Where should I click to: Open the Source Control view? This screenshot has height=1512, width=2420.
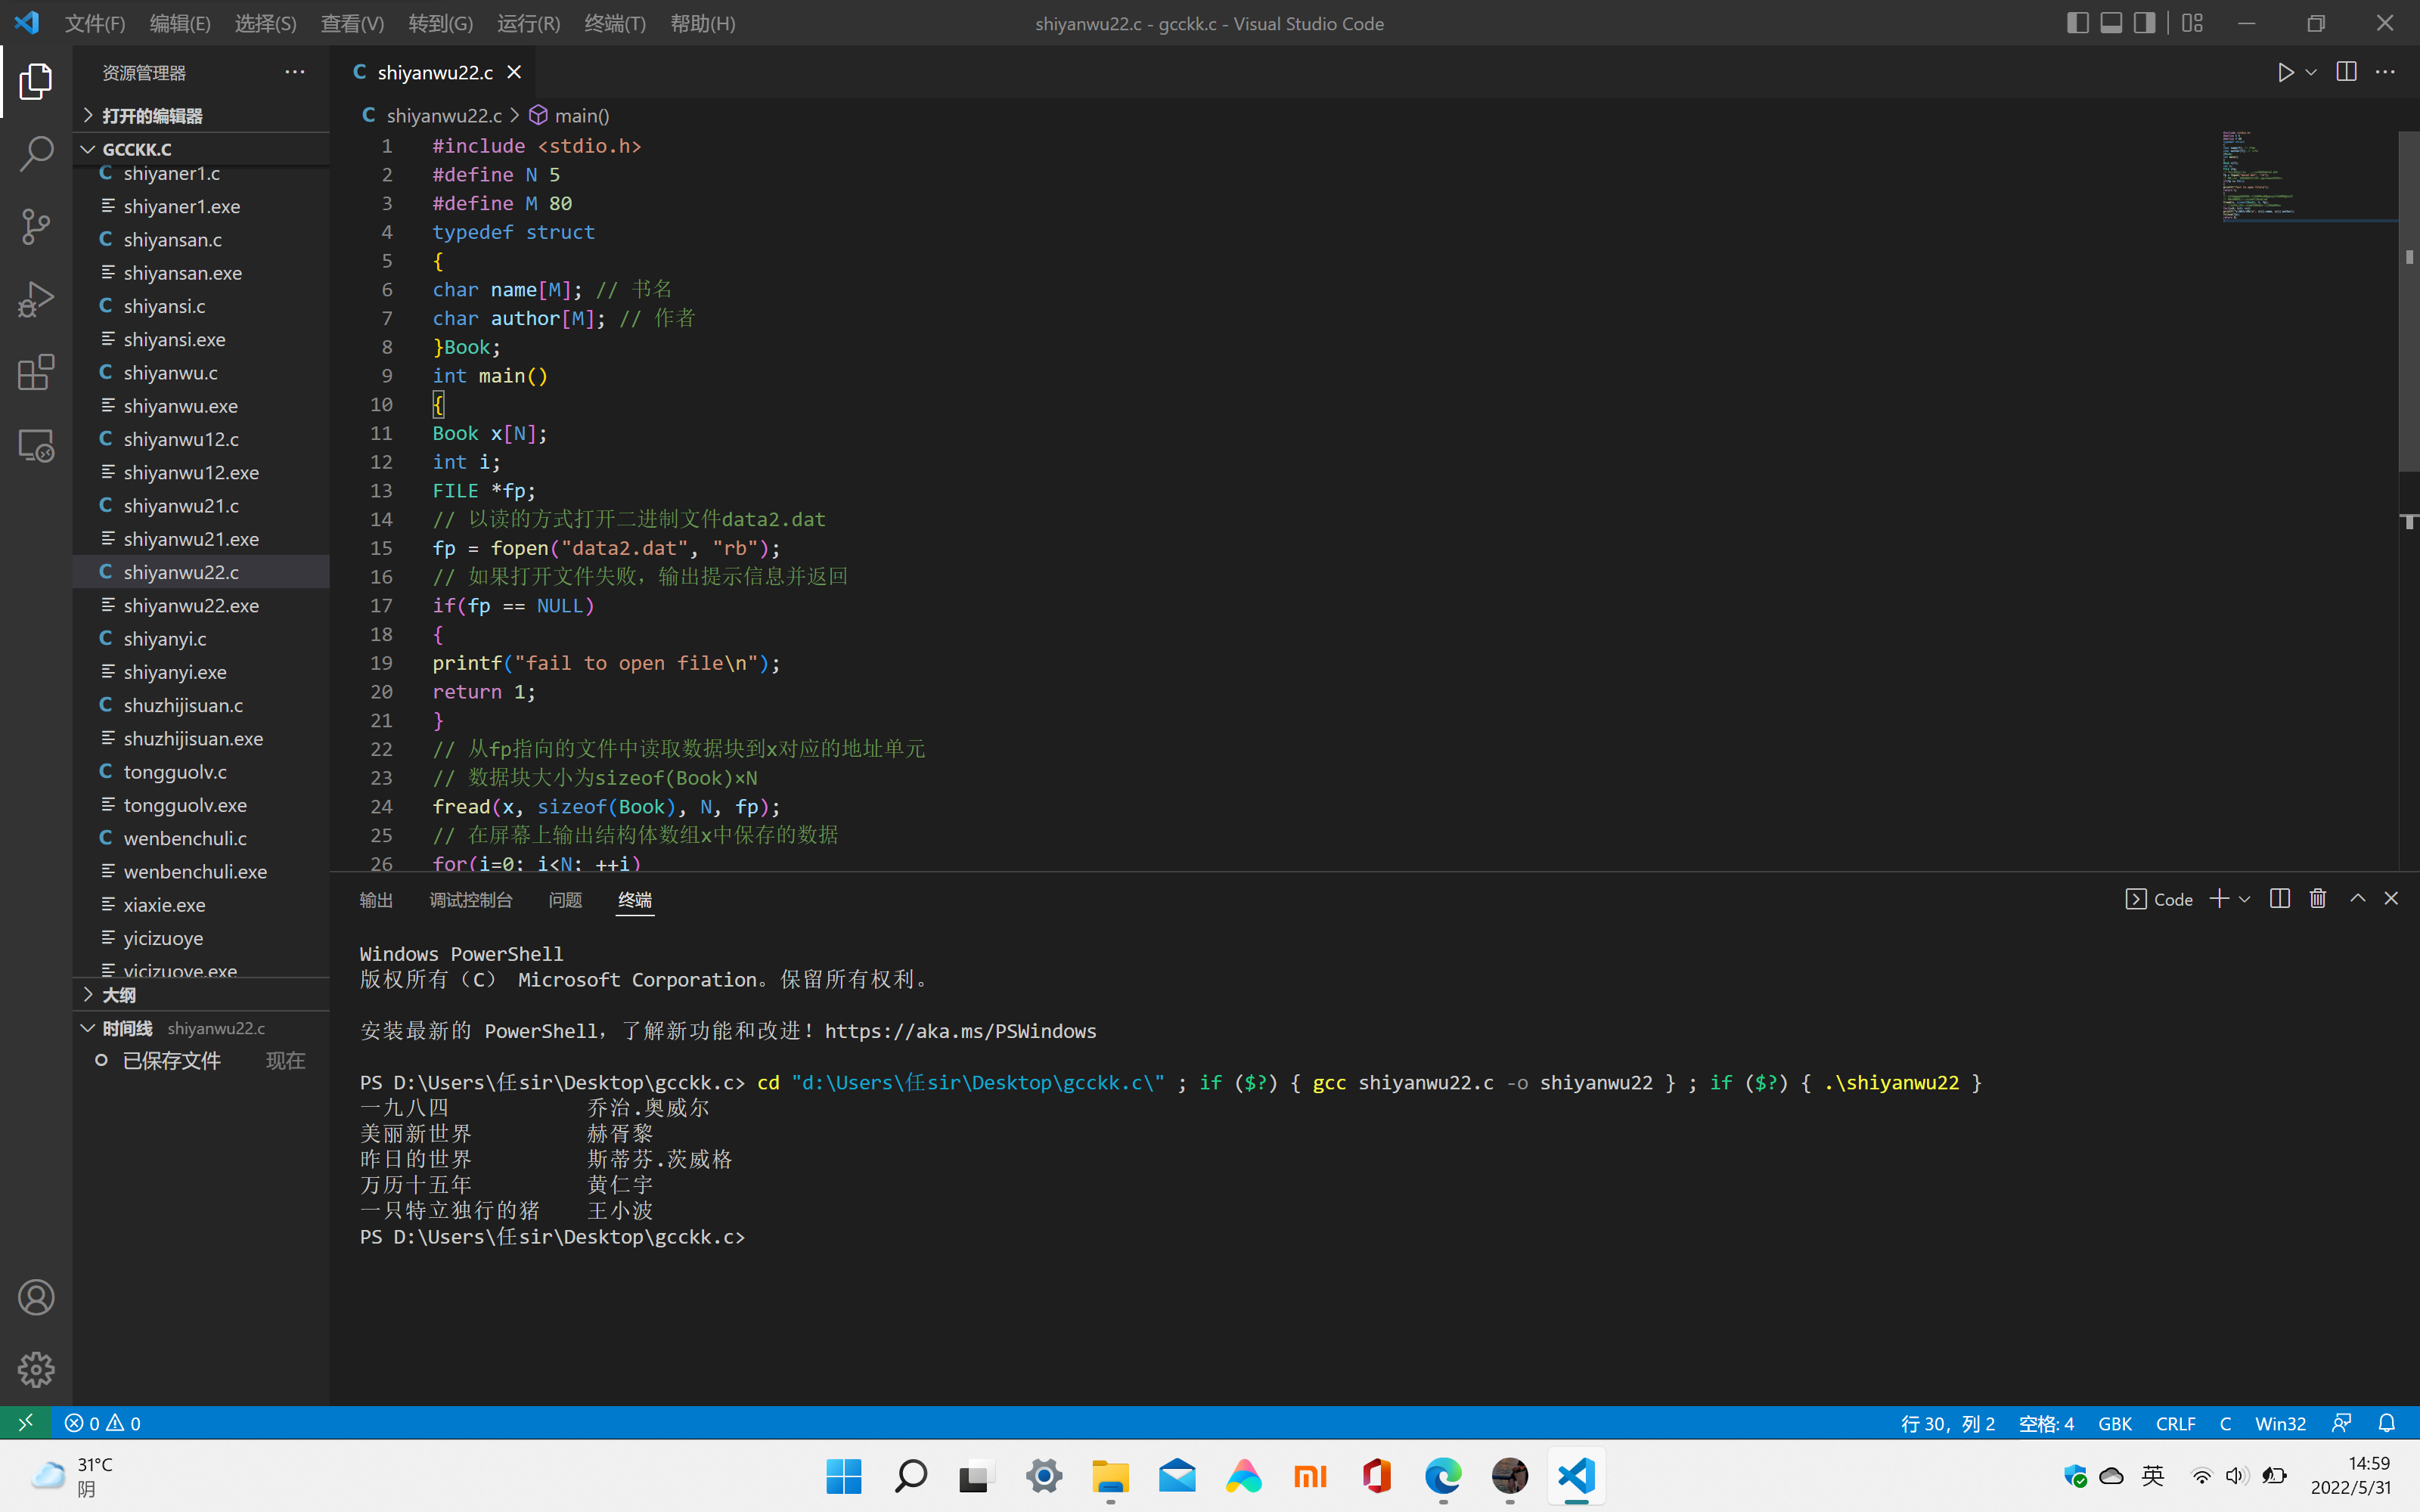pyautogui.click(x=36, y=227)
